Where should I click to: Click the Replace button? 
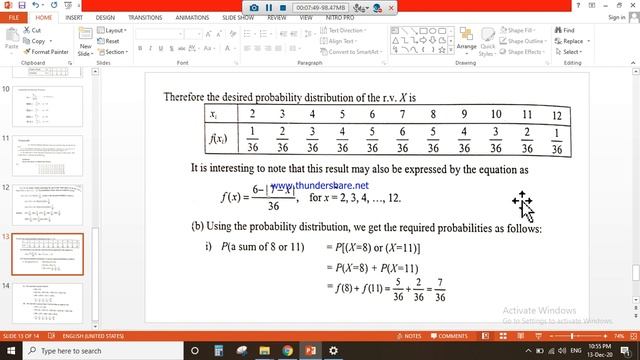(x=573, y=41)
